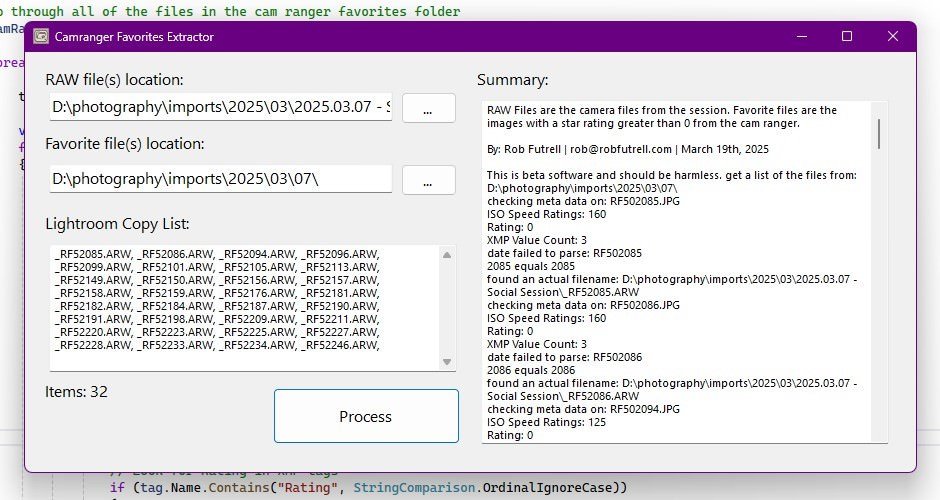Click the Camranger app icon in title bar
This screenshot has height=500, width=940.
coord(41,36)
